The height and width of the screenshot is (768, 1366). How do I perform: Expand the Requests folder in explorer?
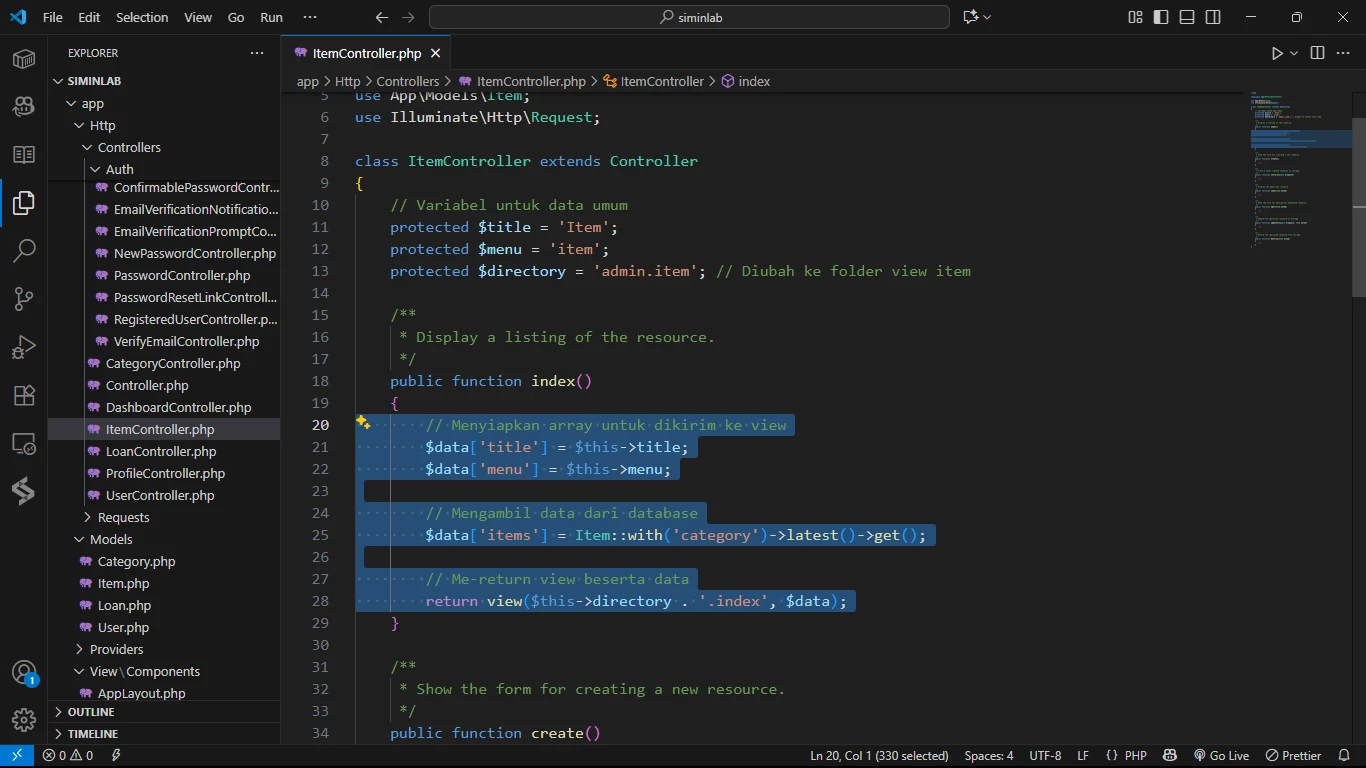pyautogui.click(x=123, y=517)
